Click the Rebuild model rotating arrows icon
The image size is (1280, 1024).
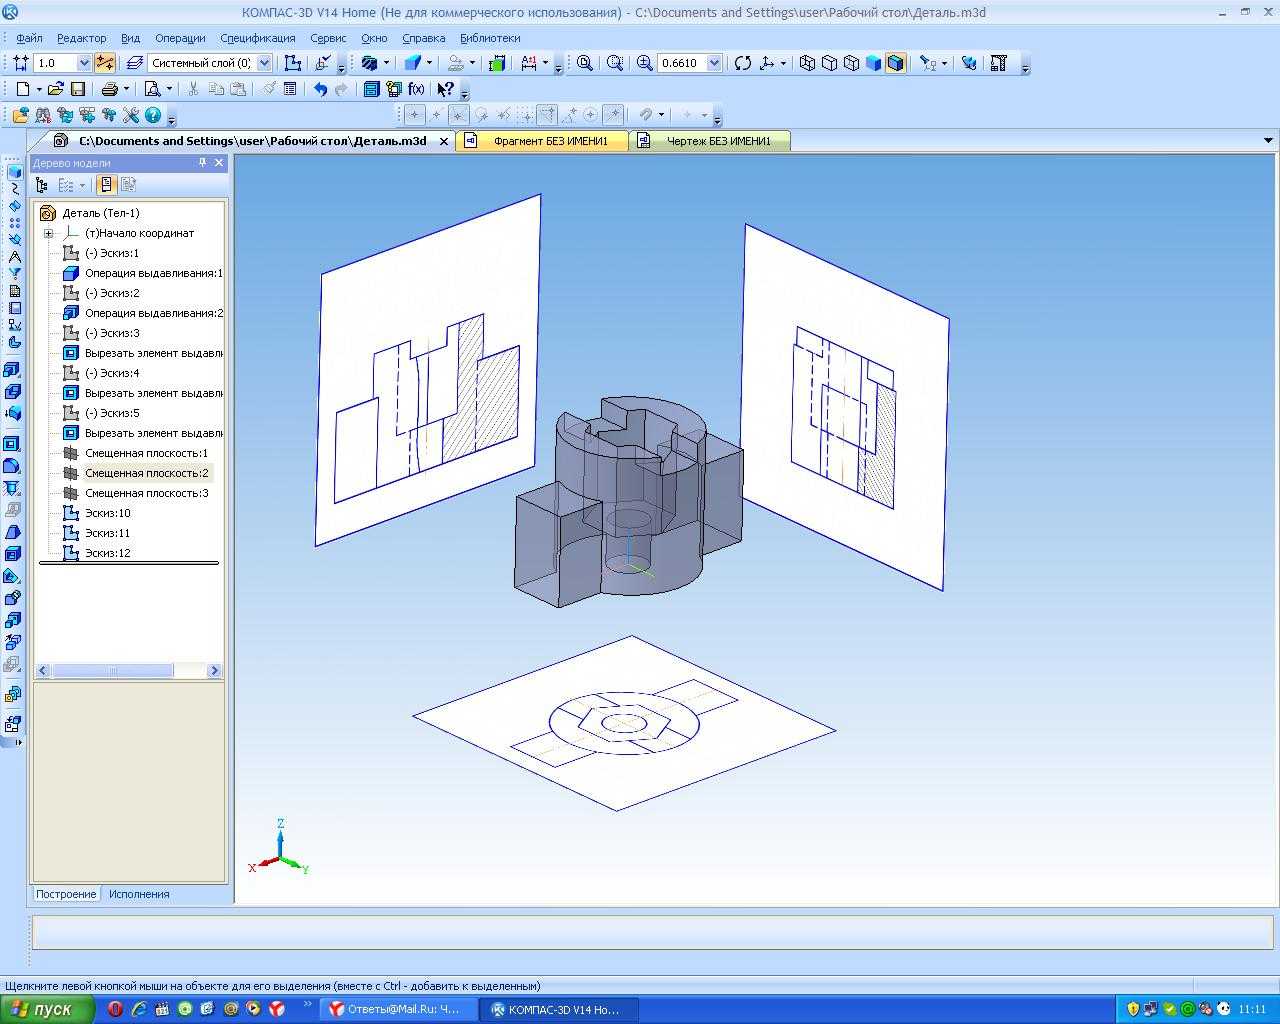[x=742, y=63]
